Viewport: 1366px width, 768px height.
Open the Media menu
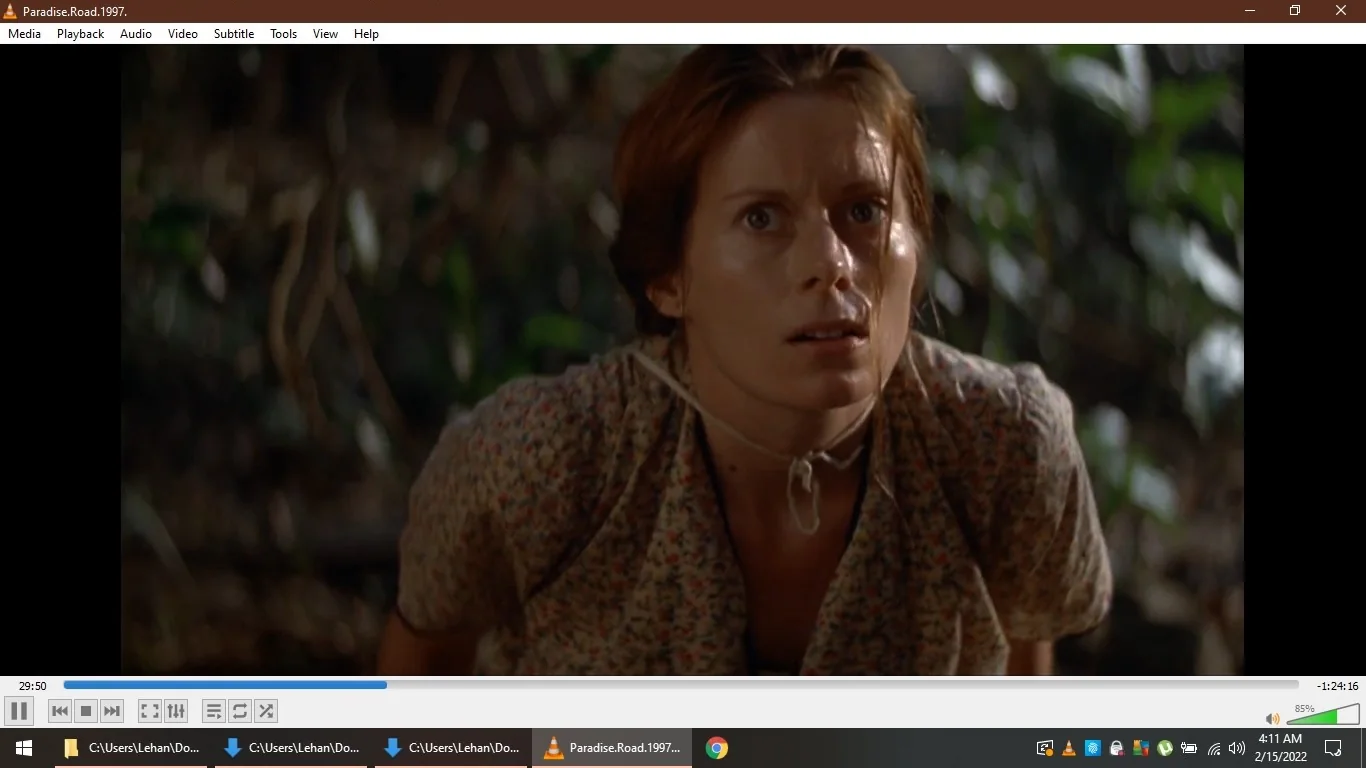point(25,34)
